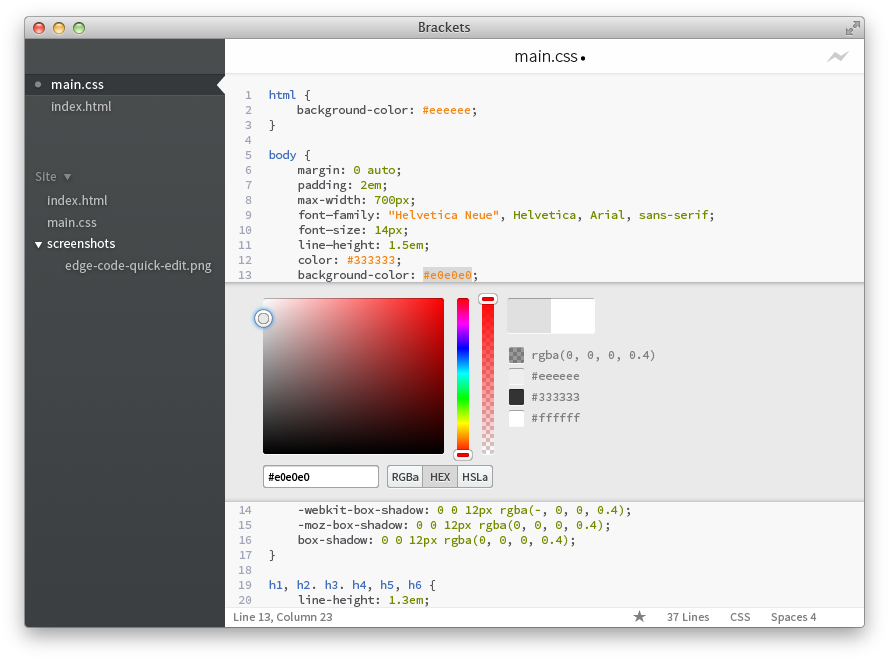Open edge-code-quick-edit.png file

138,266
